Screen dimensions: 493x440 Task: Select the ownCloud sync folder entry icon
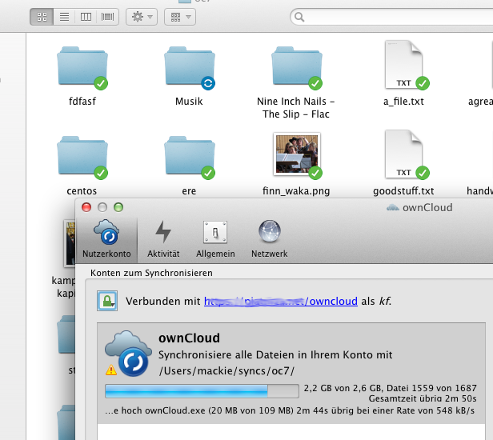pyautogui.click(x=129, y=354)
